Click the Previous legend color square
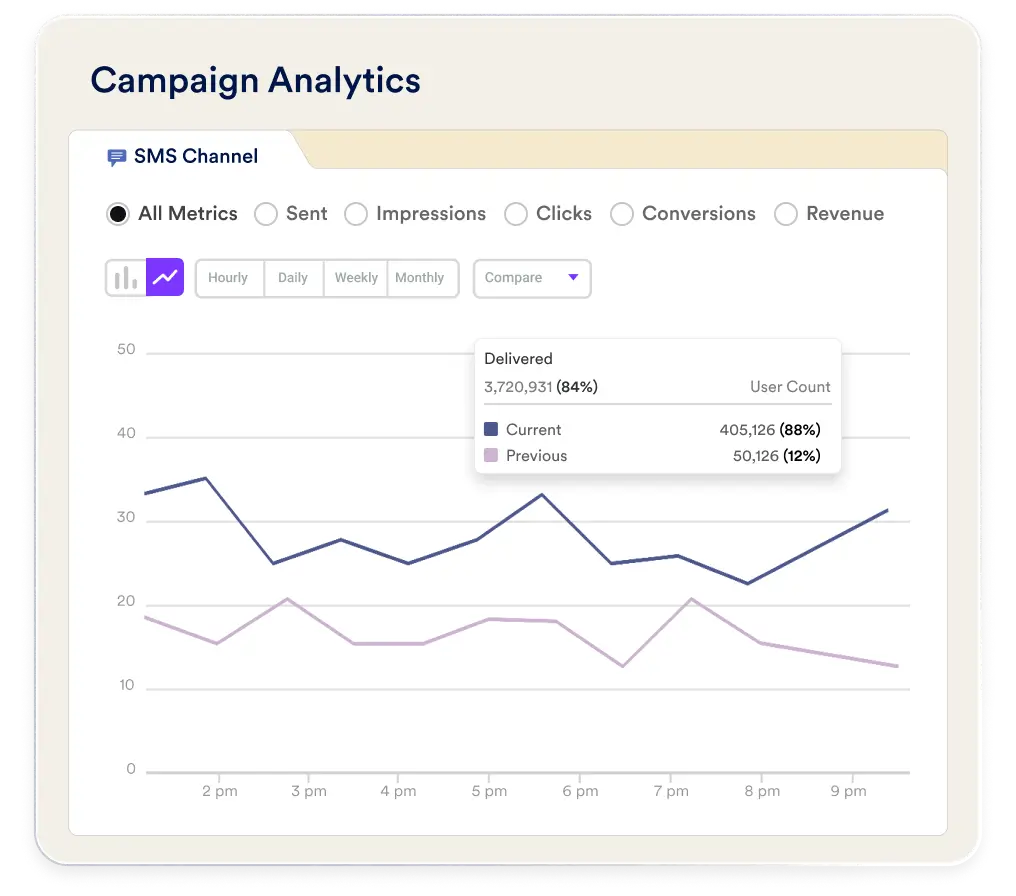The width and height of the screenshot is (1016, 896). pos(491,455)
